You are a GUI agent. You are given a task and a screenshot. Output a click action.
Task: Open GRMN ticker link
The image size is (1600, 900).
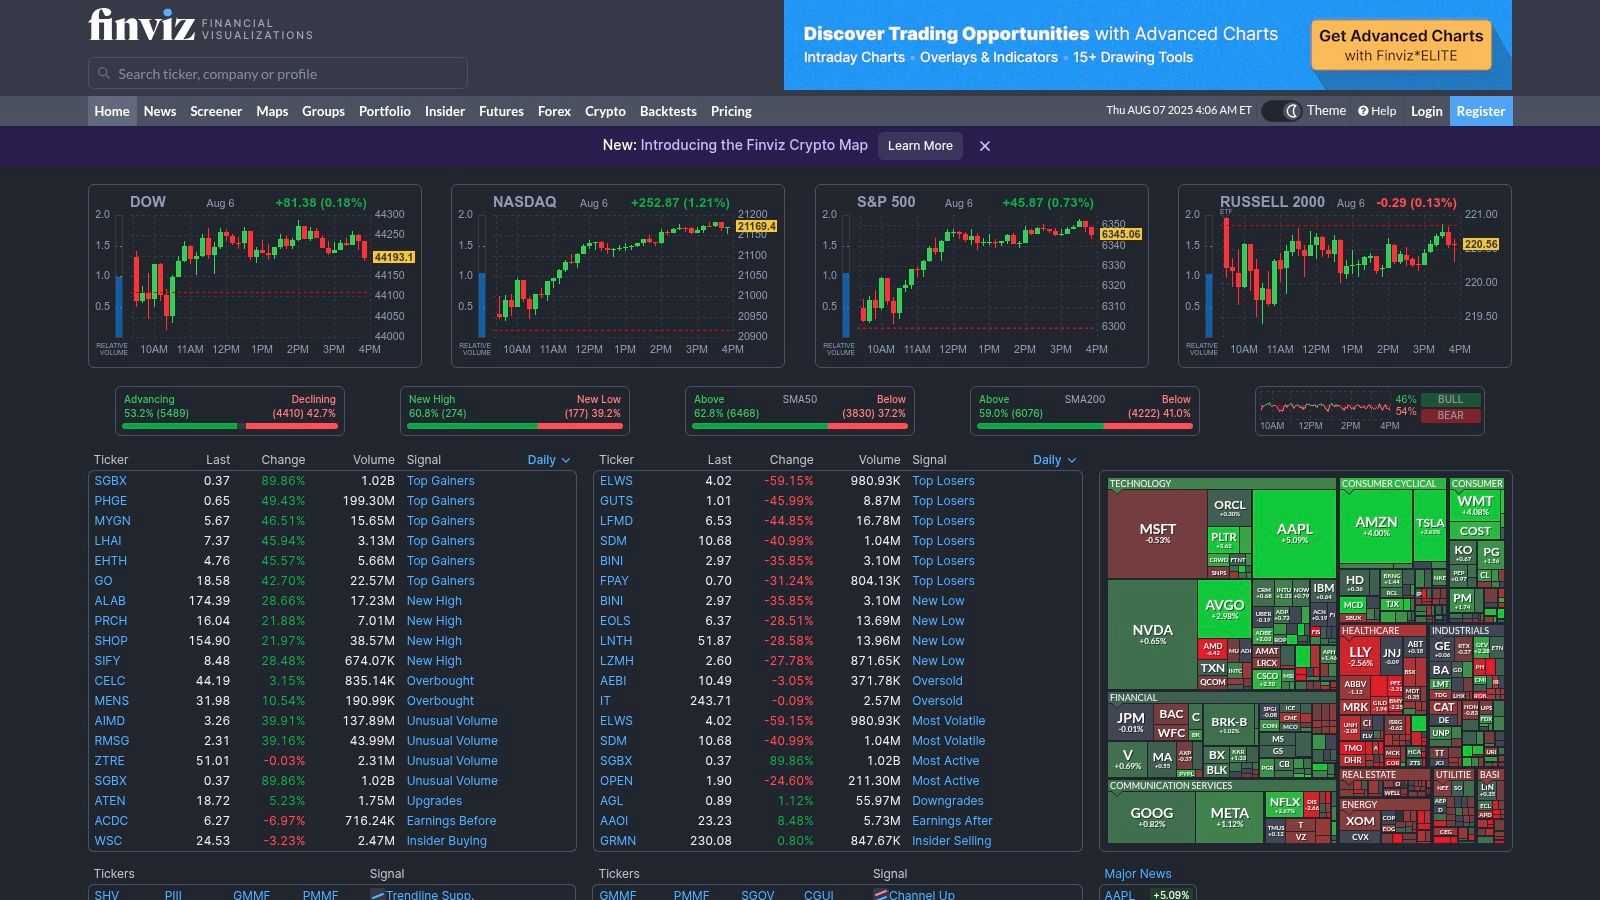(618, 841)
